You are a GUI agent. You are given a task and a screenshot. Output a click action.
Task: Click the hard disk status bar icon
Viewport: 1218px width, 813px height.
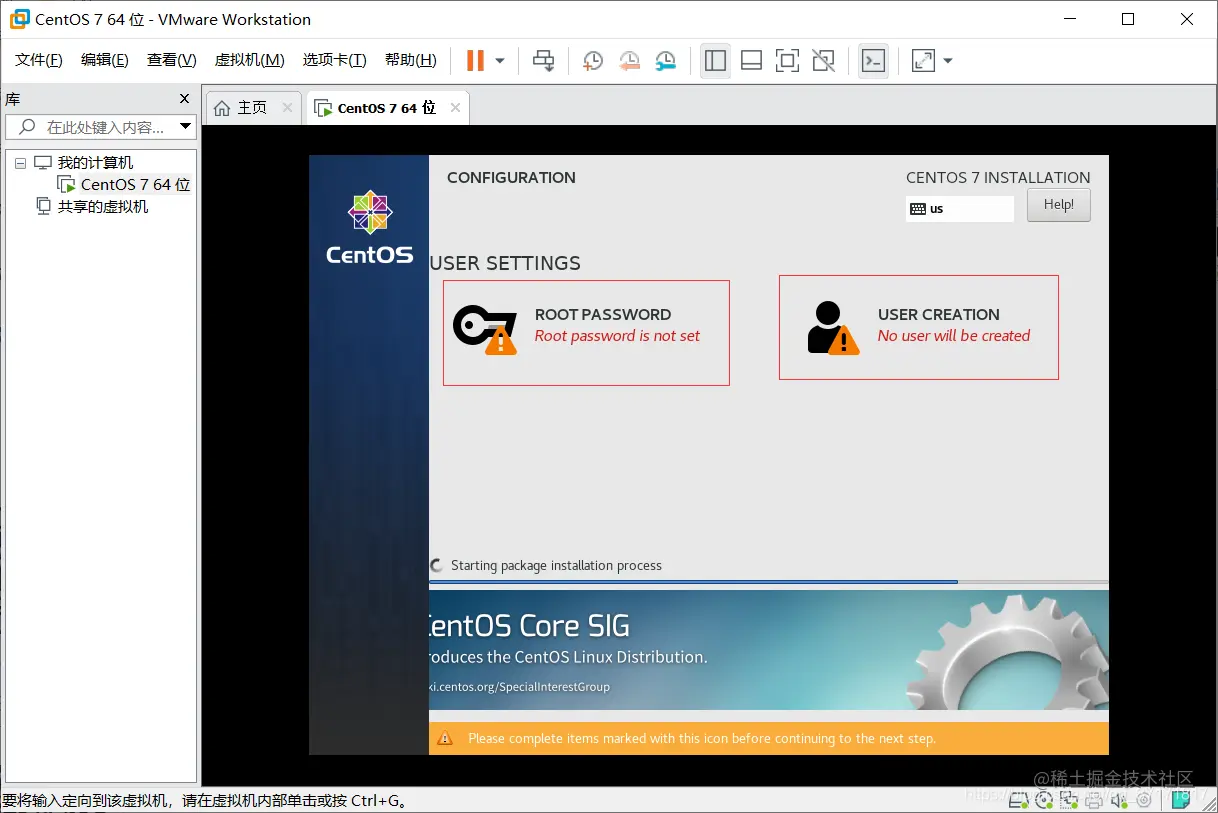(x=1018, y=800)
